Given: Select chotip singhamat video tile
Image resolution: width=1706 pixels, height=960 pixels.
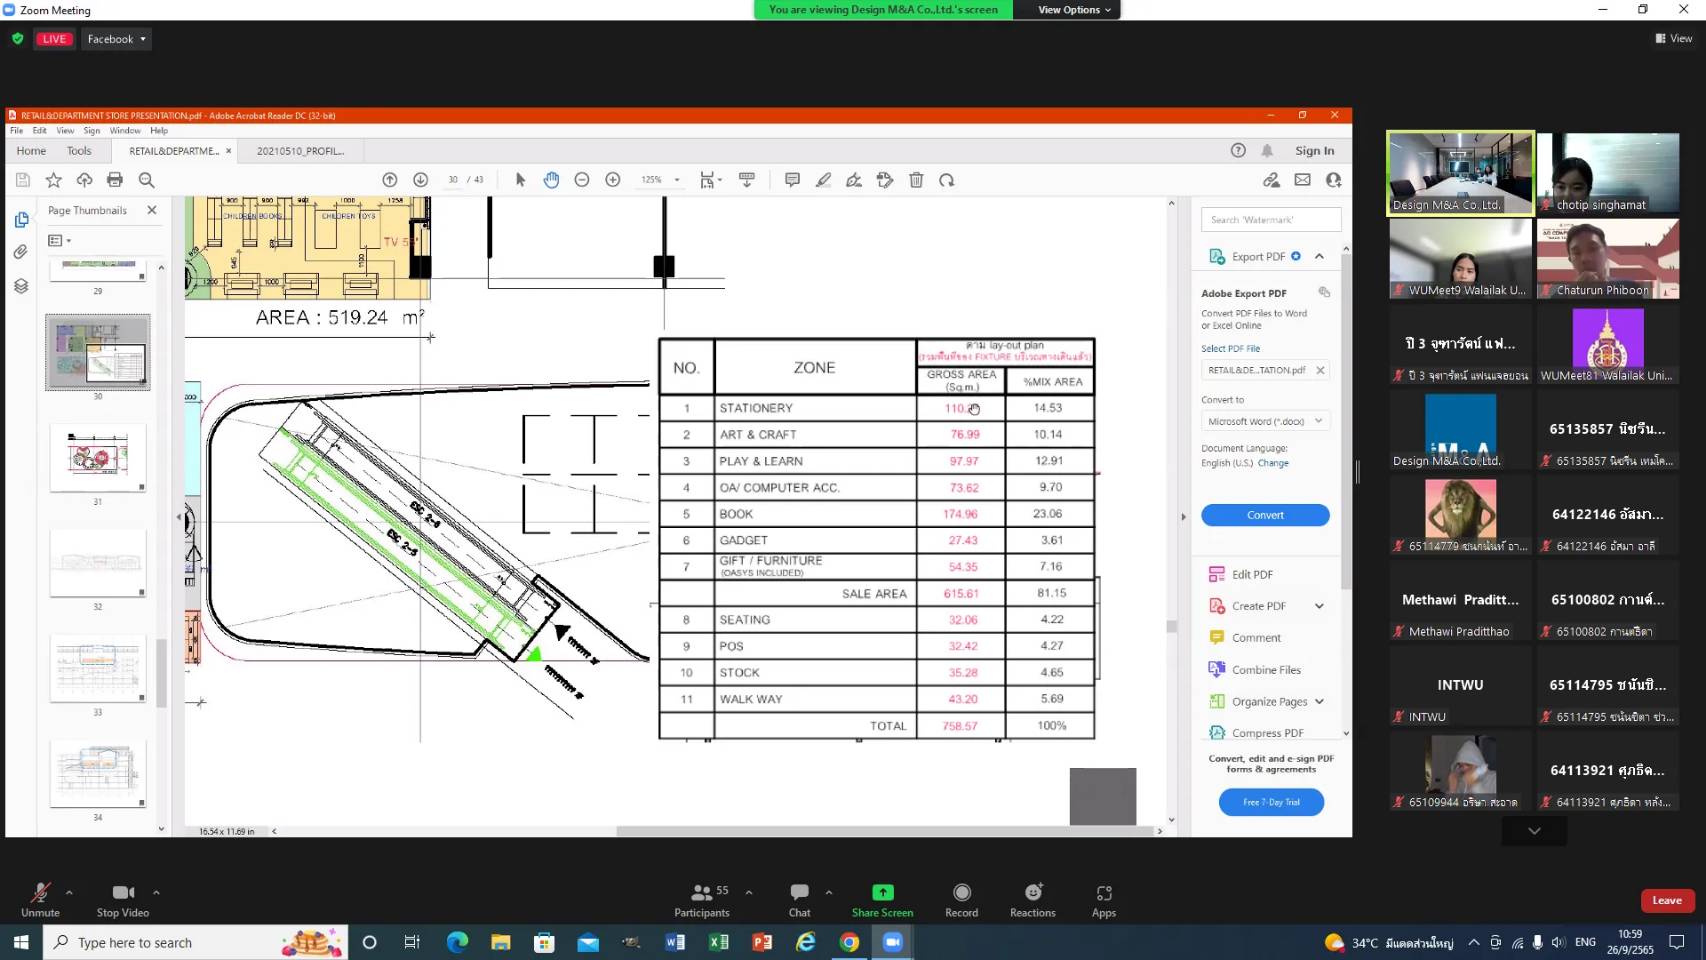Looking at the screenshot, I should click(x=1607, y=173).
